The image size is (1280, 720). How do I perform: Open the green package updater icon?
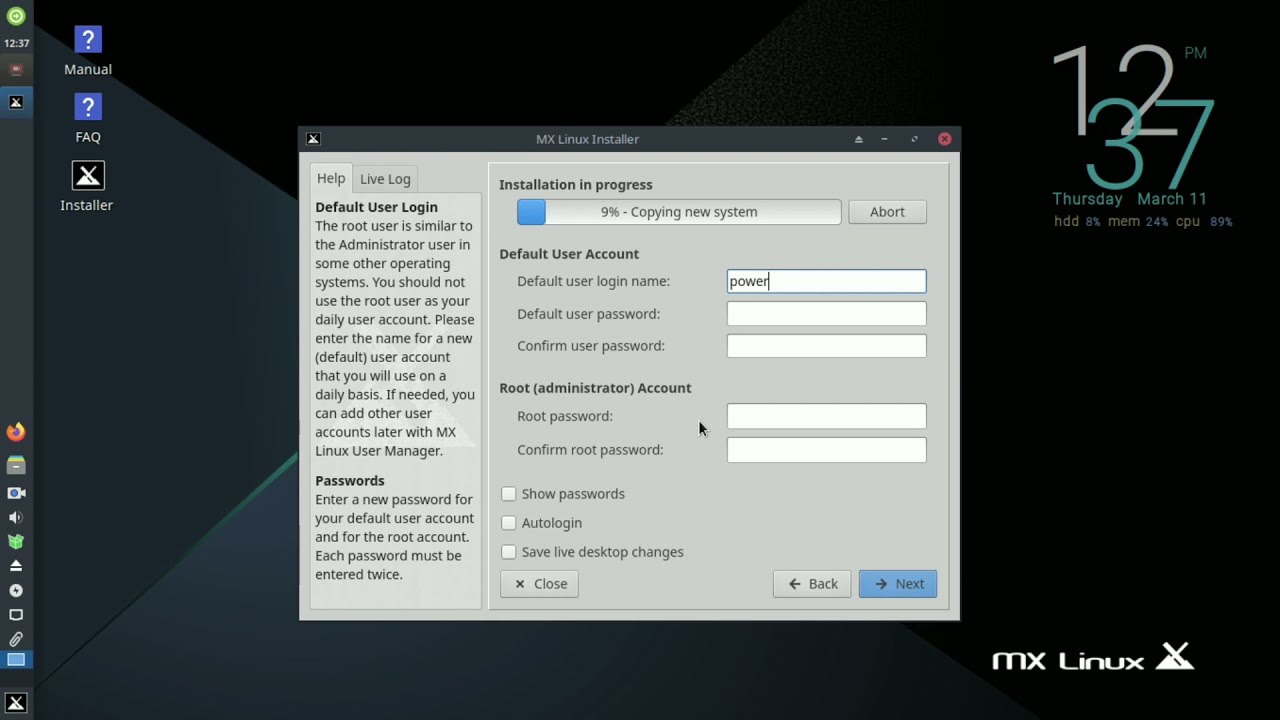pos(16,541)
